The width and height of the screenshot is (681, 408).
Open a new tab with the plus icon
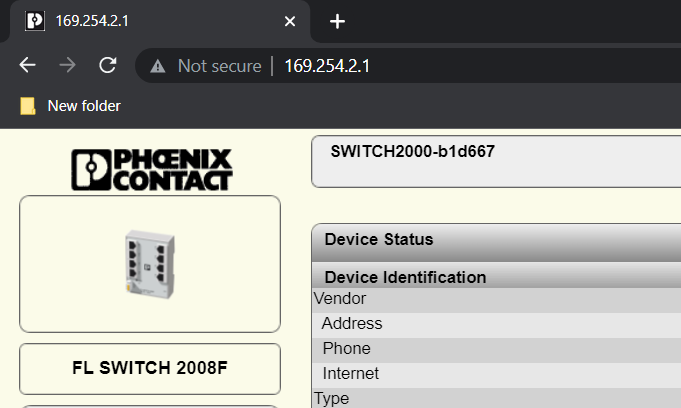[337, 21]
